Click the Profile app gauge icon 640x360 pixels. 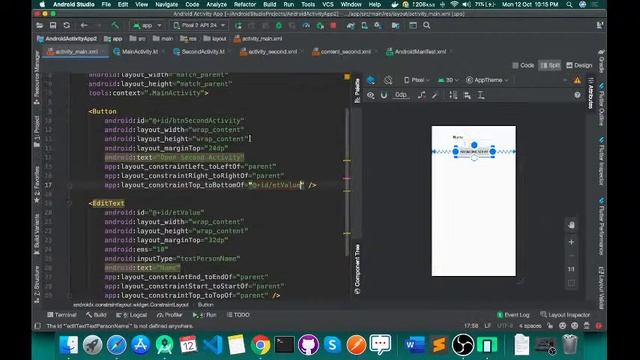[306, 25]
